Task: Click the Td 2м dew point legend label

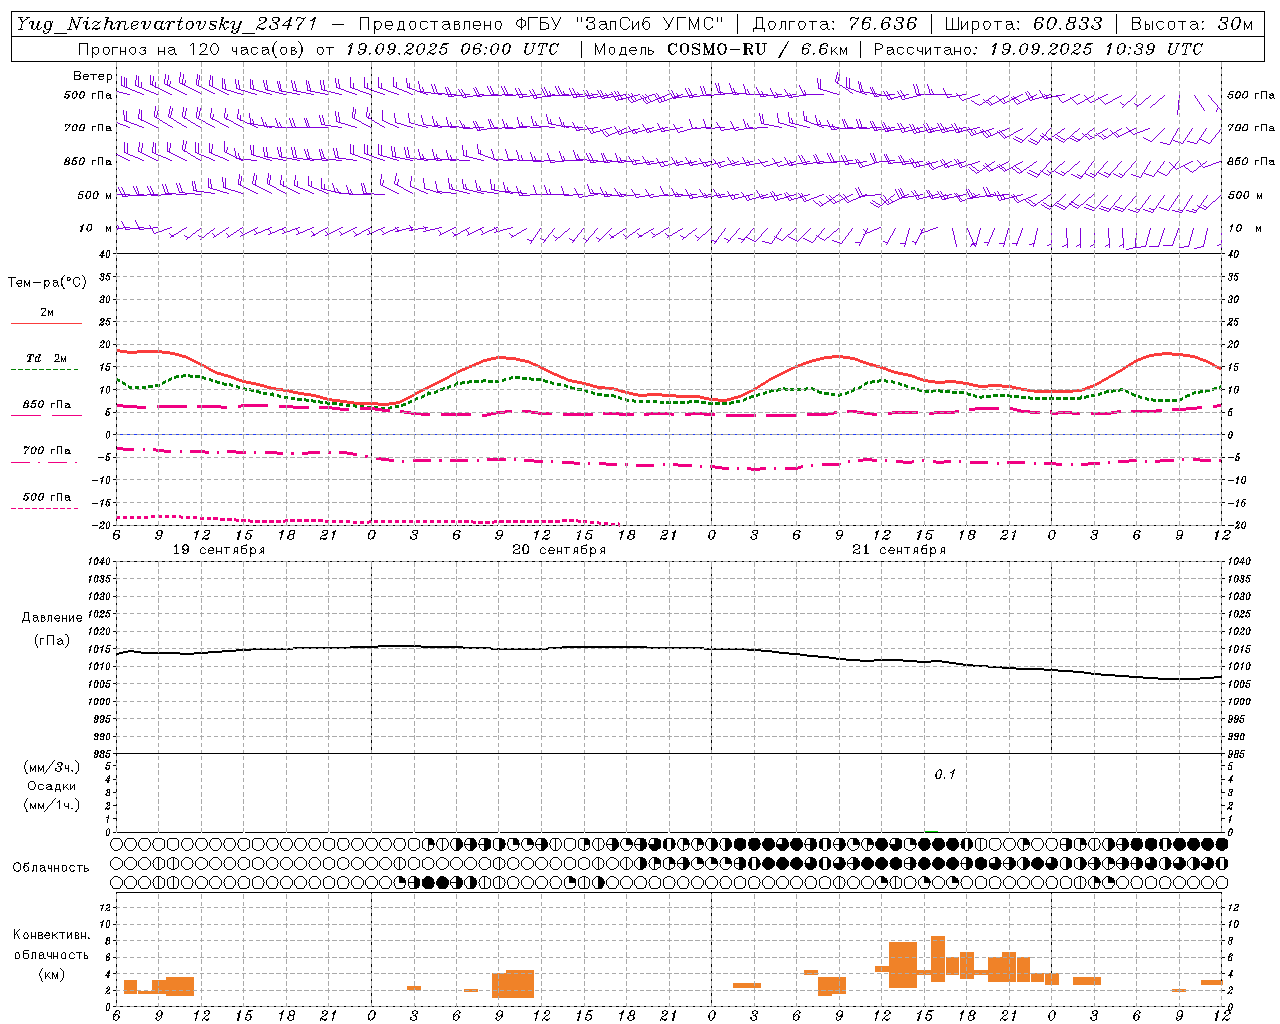Action: [x=47, y=358]
